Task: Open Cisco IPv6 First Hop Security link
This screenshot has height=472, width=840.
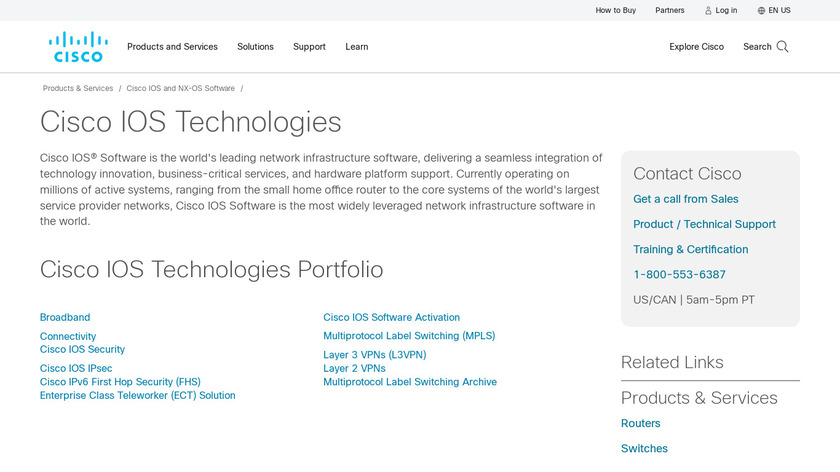Action: click(x=120, y=382)
